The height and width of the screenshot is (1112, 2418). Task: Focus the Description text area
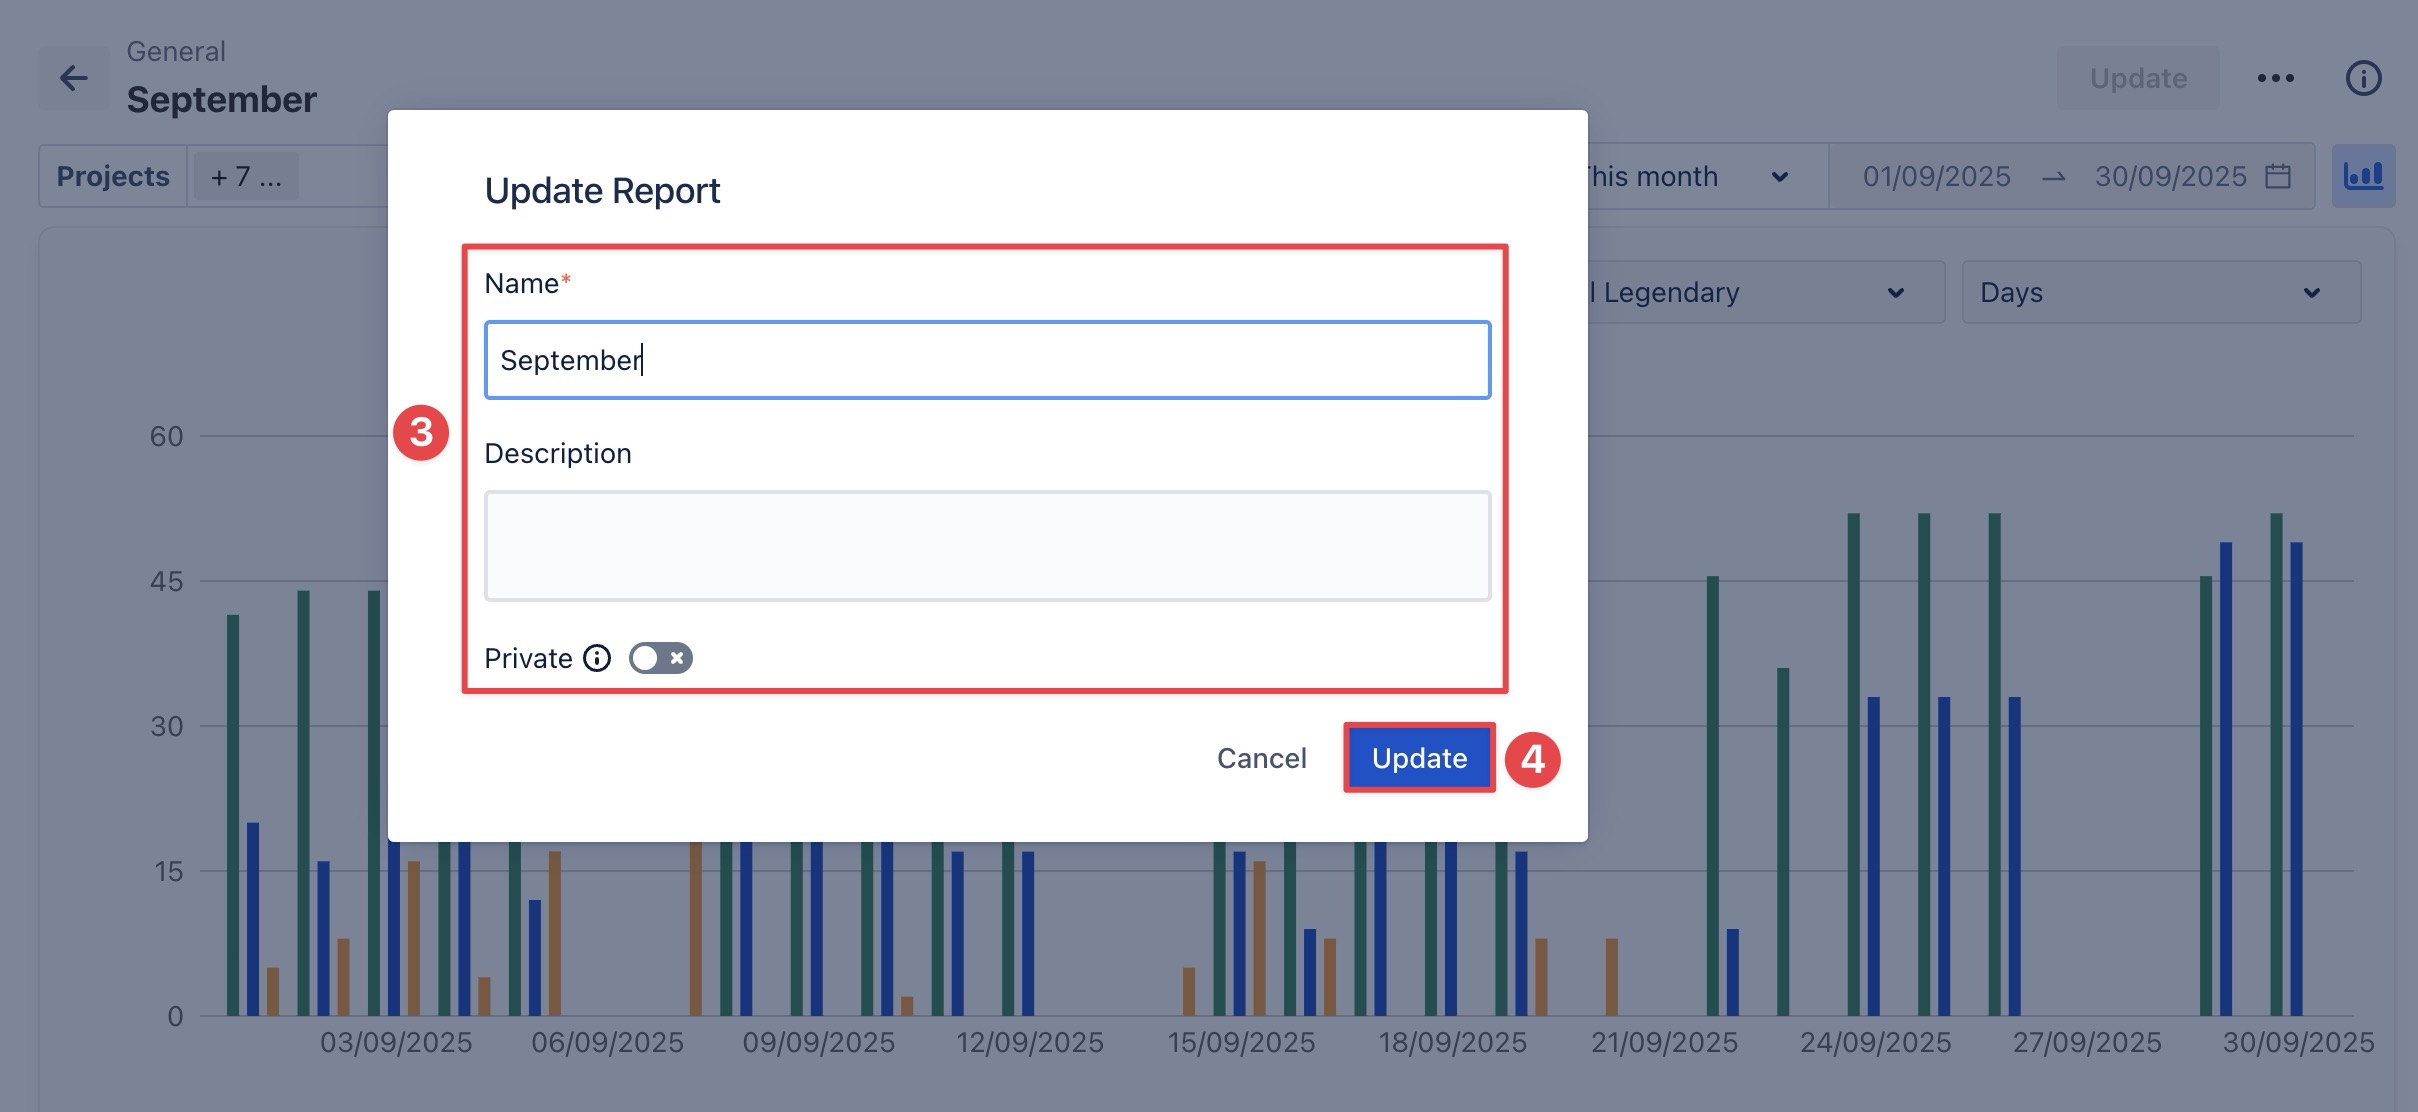coord(986,545)
